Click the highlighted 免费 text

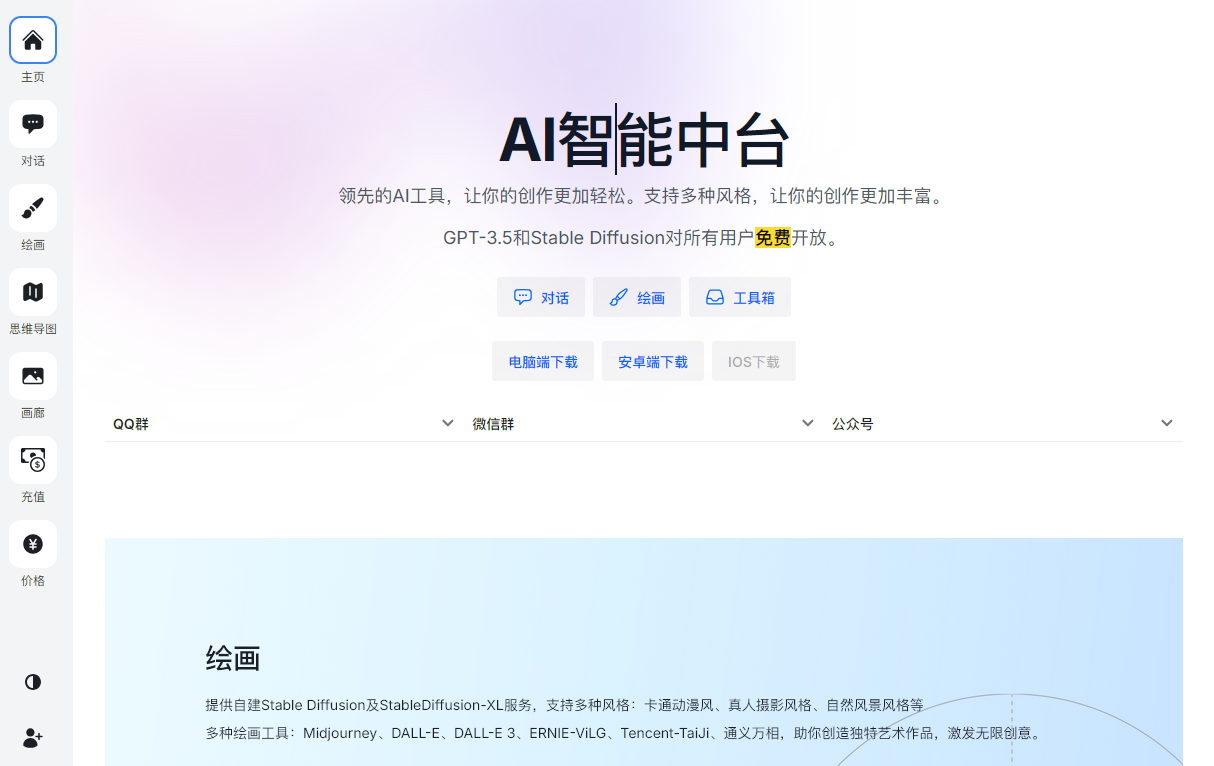773,238
